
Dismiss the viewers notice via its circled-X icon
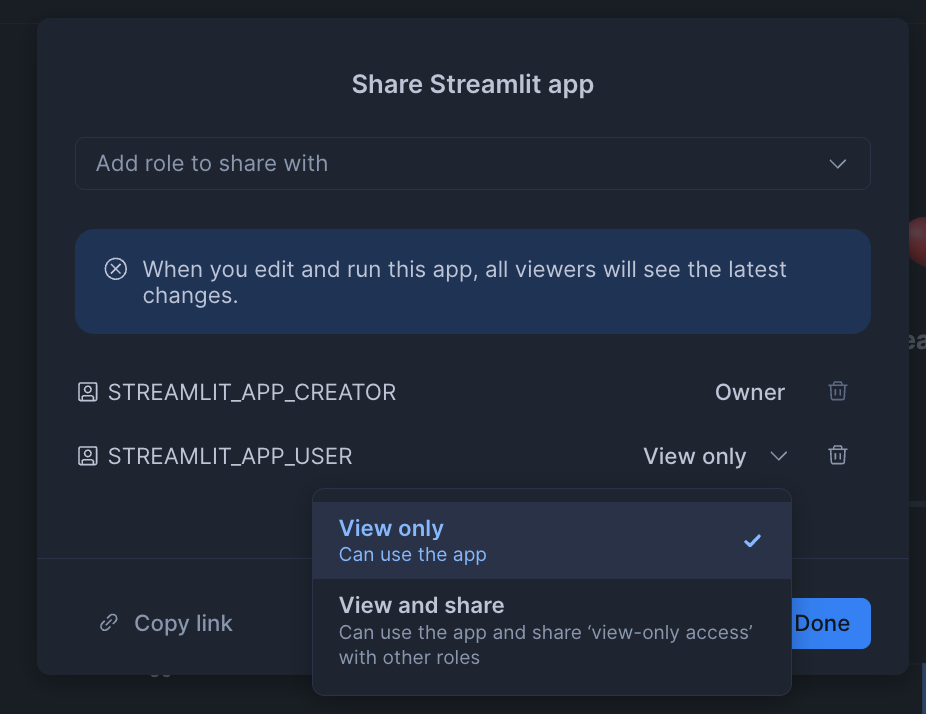(x=116, y=268)
